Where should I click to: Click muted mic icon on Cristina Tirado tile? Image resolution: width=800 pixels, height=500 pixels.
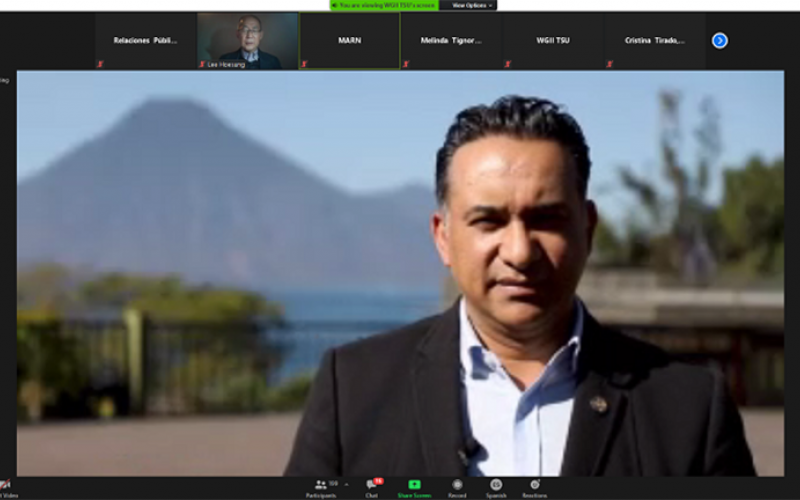pyautogui.click(x=609, y=64)
